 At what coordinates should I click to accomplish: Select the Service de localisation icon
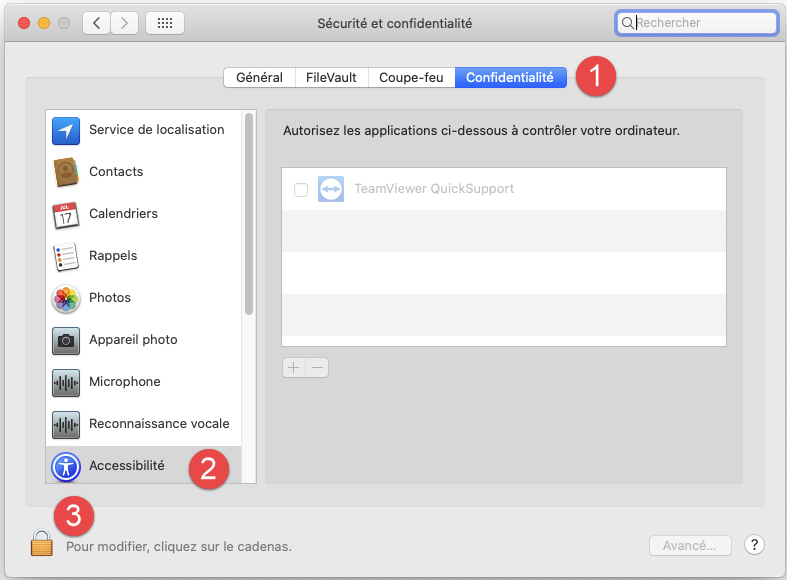[66, 130]
